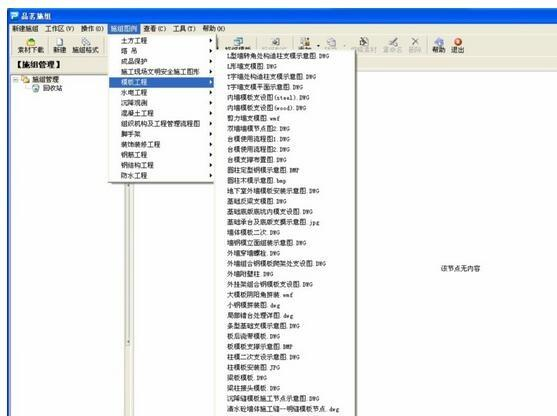Select the highlighted 模板工程 entry
Screen dimensions: 557x416
tap(161, 82)
